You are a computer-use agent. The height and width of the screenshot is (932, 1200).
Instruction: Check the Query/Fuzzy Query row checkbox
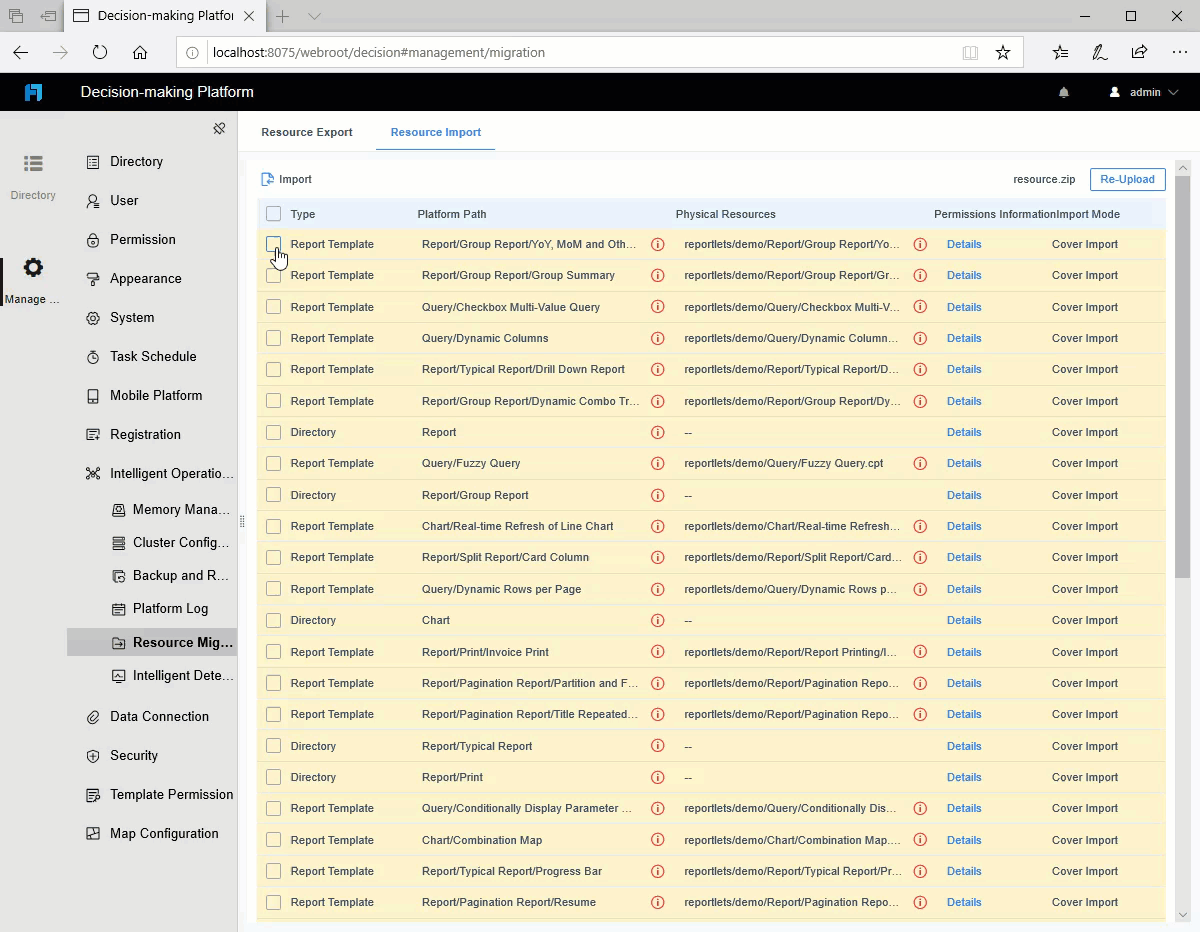tap(273, 463)
